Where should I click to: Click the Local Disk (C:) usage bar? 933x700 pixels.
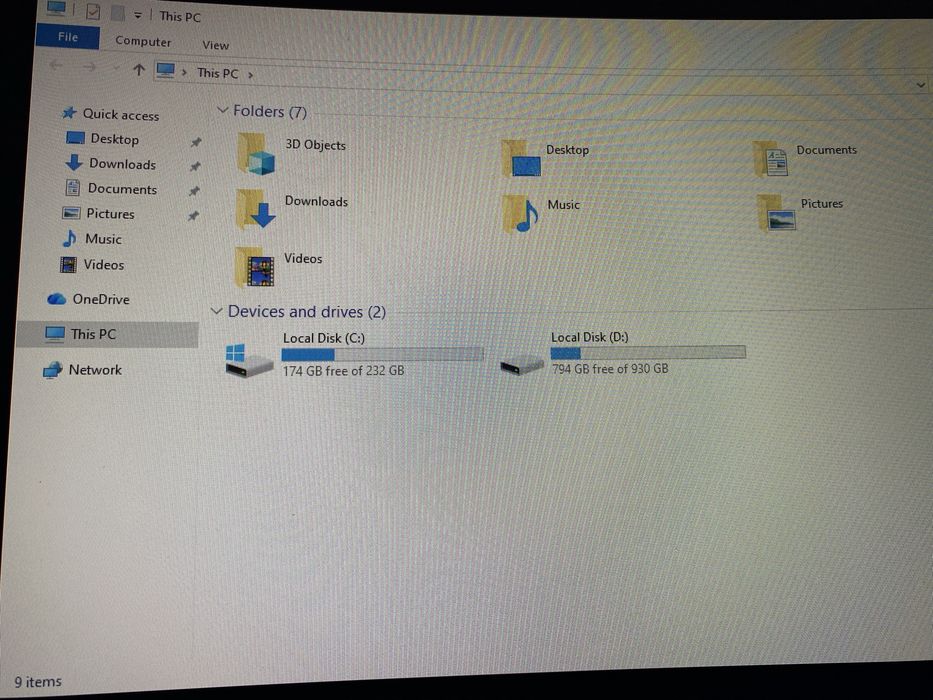(382, 354)
